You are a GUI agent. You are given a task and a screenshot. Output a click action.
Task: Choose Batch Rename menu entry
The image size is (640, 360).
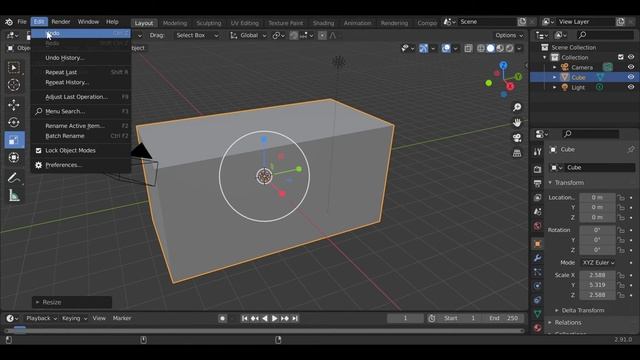[x=81, y=136]
